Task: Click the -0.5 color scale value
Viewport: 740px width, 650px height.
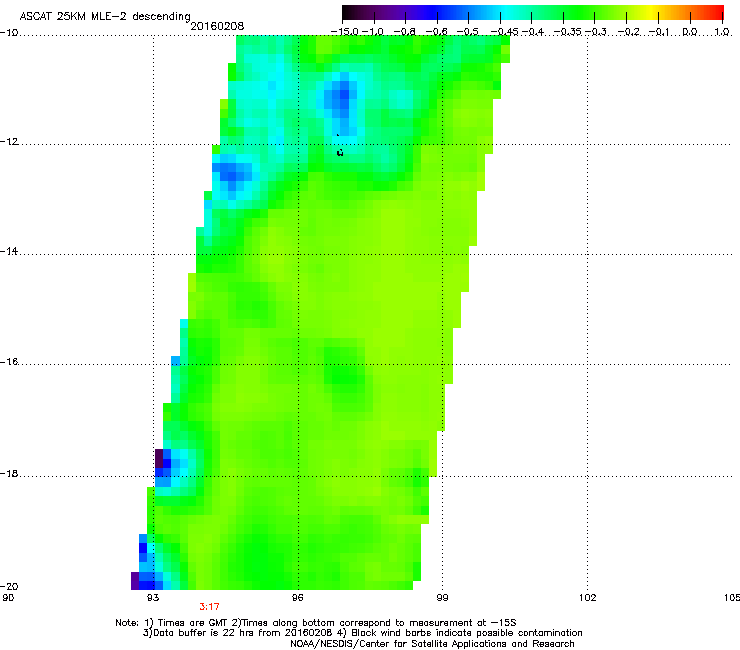Action: pos(468,32)
